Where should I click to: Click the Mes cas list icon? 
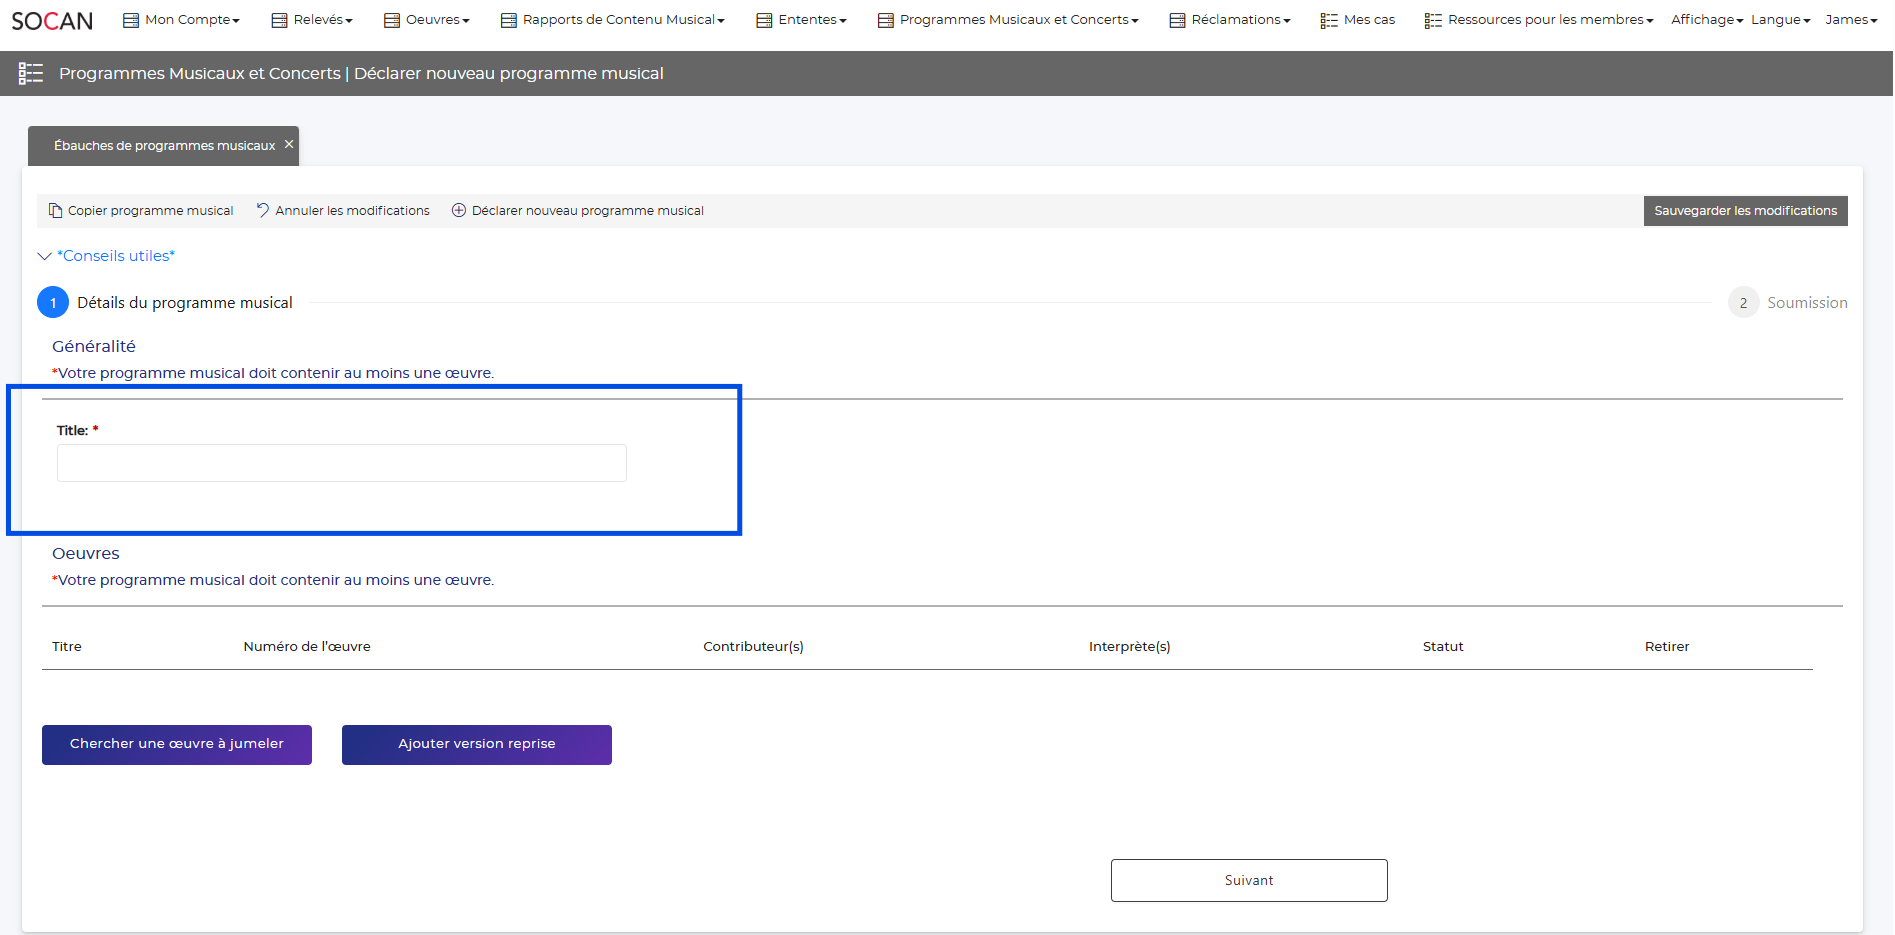click(x=1329, y=20)
